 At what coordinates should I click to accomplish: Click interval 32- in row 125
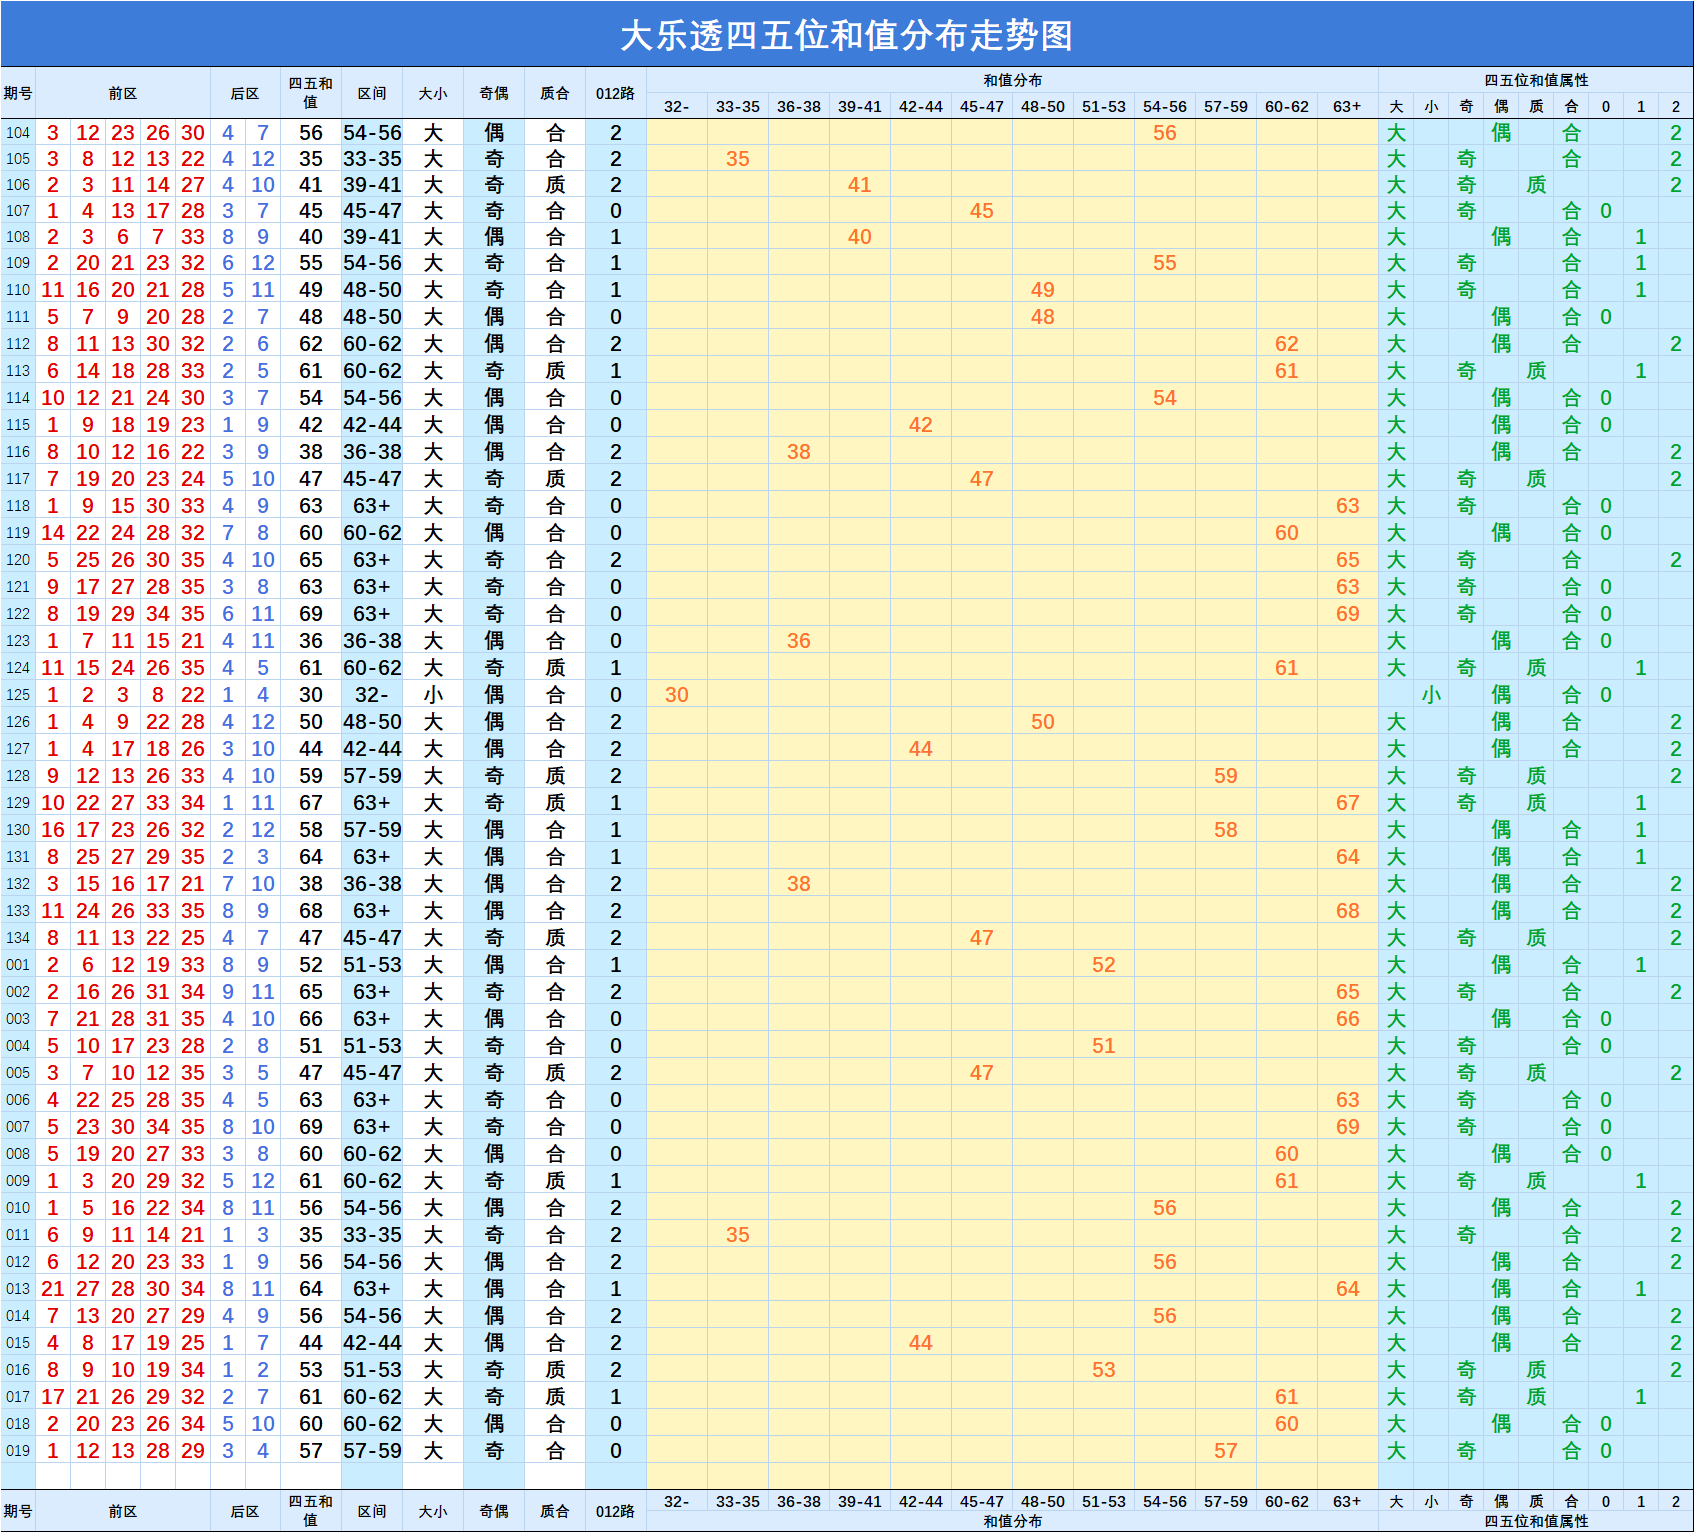pos(372,694)
